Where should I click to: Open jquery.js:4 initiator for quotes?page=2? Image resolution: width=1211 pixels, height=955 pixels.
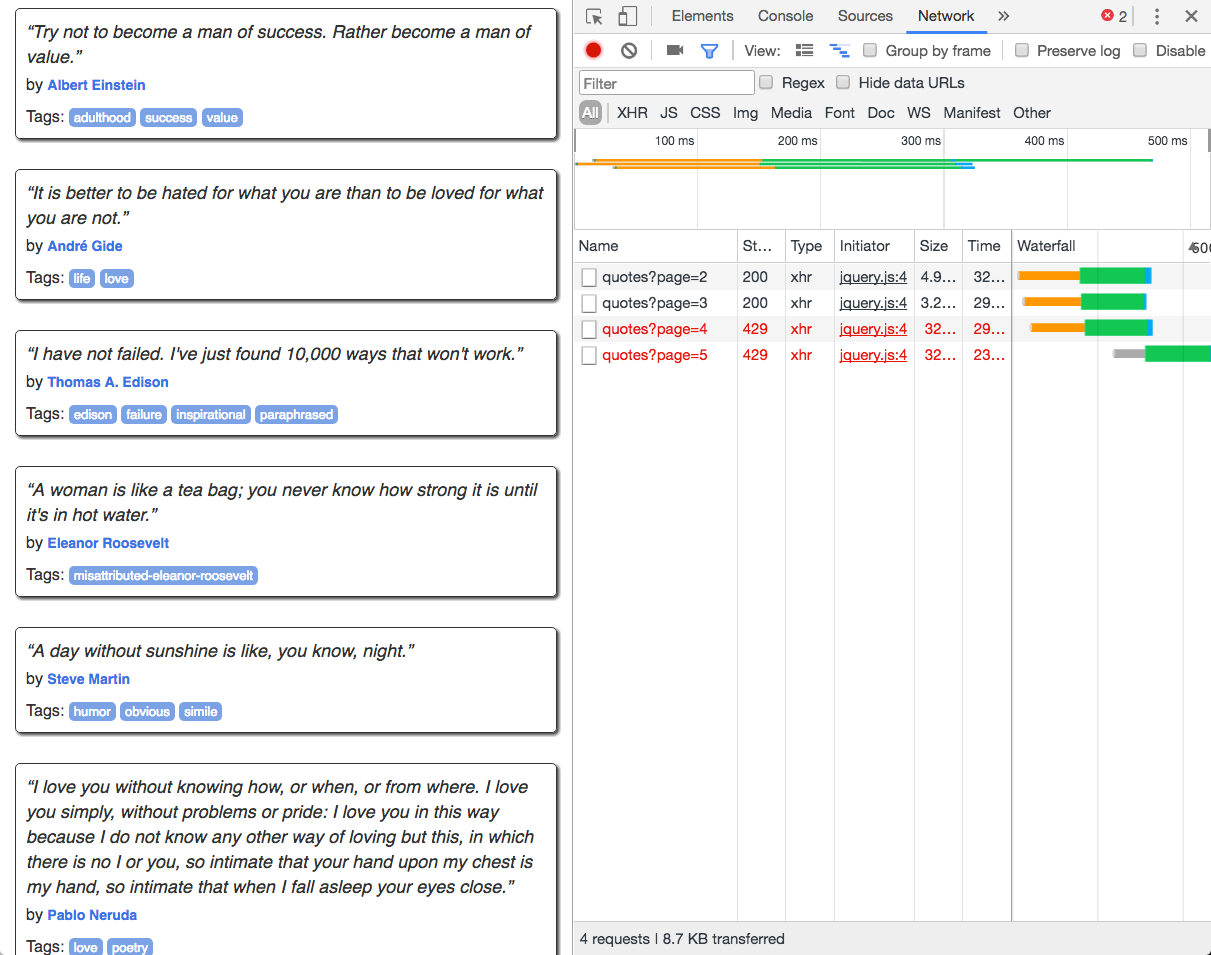tap(873, 277)
